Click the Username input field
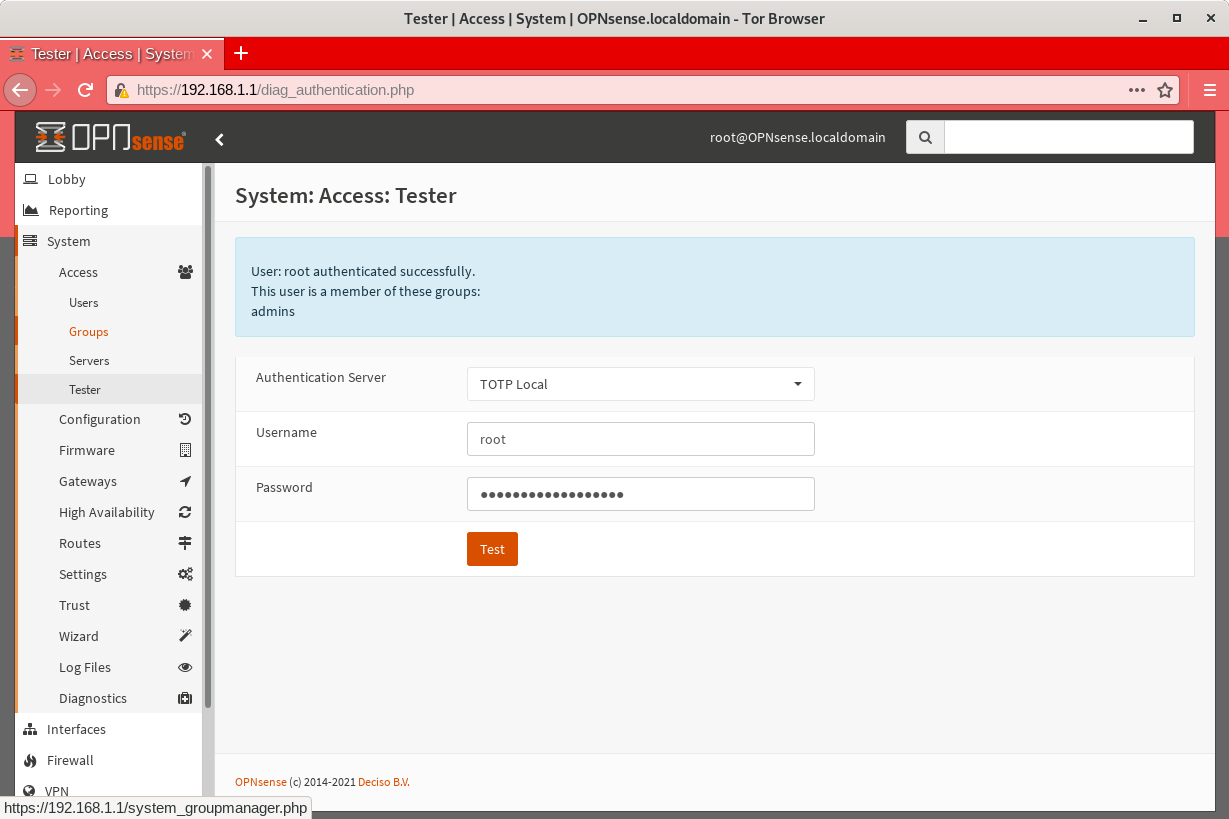 click(x=640, y=439)
